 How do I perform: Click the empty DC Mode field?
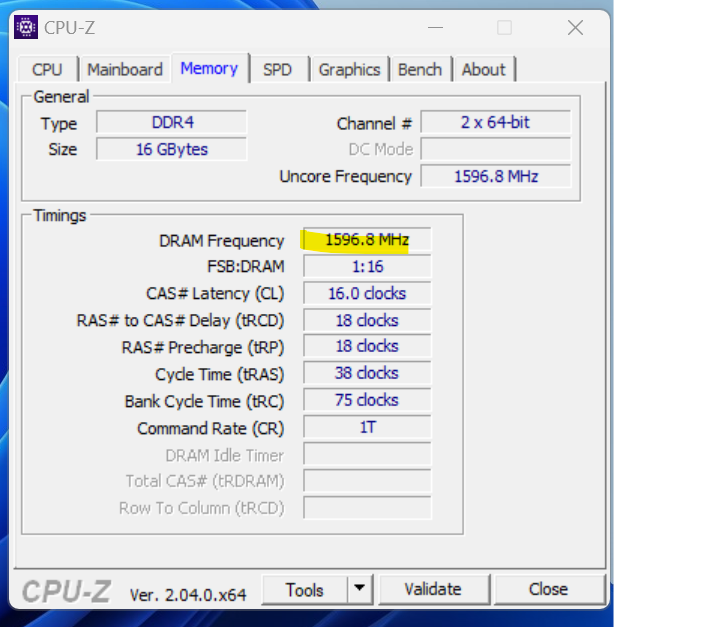point(495,149)
